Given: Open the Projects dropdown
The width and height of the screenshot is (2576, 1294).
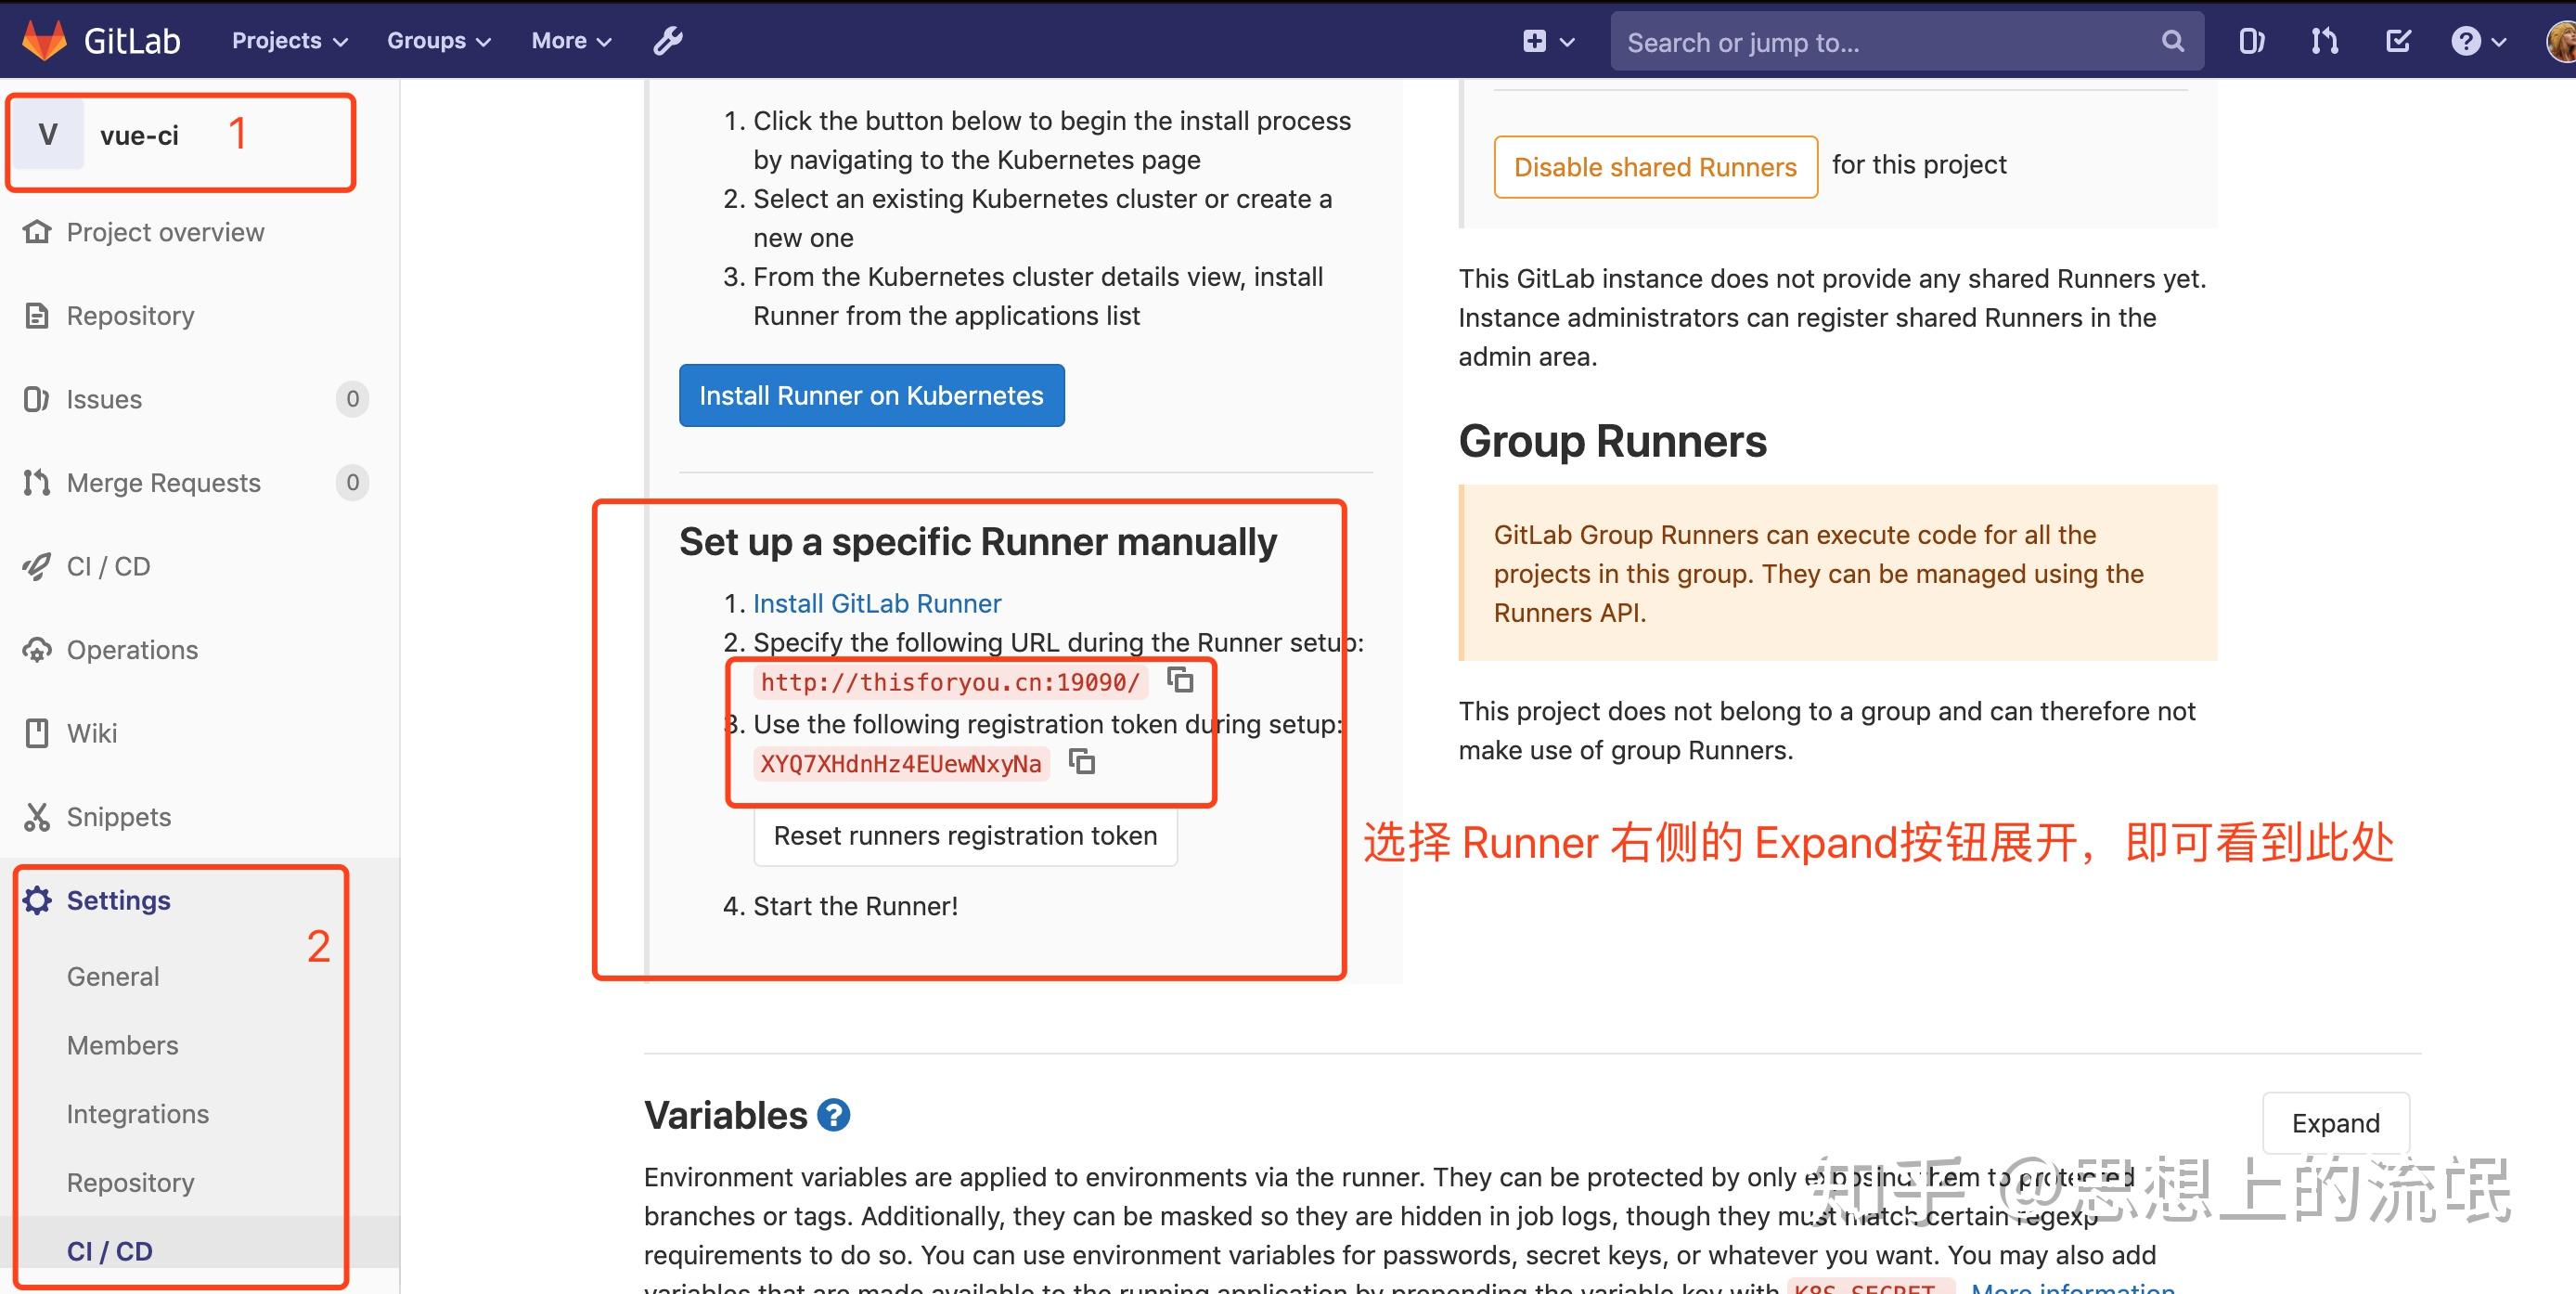Looking at the screenshot, I should (288, 40).
